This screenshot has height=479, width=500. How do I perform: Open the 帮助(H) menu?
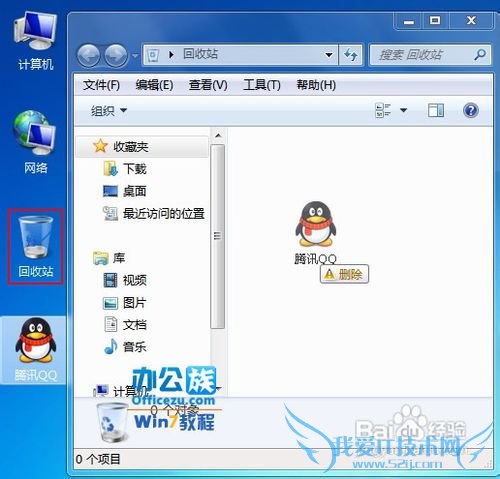(x=316, y=85)
